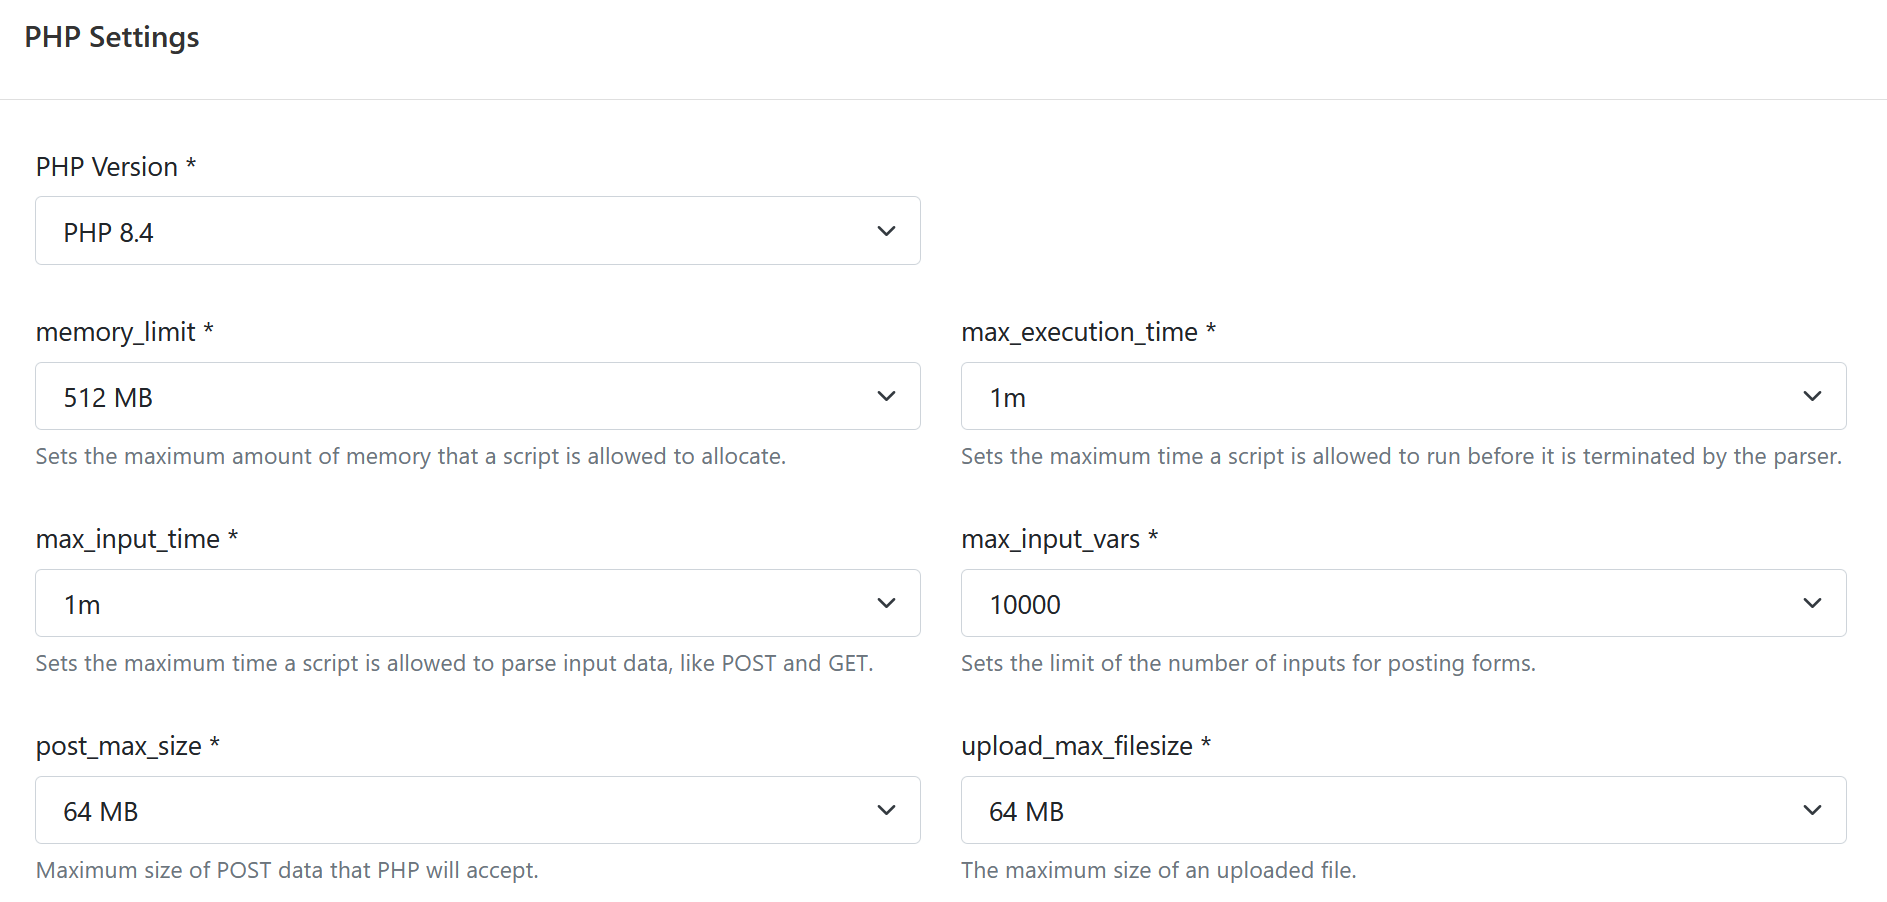Open the upload_max_filesize dropdown
This screenshot has width=1887, height=902.
(x=1402, y=810)
